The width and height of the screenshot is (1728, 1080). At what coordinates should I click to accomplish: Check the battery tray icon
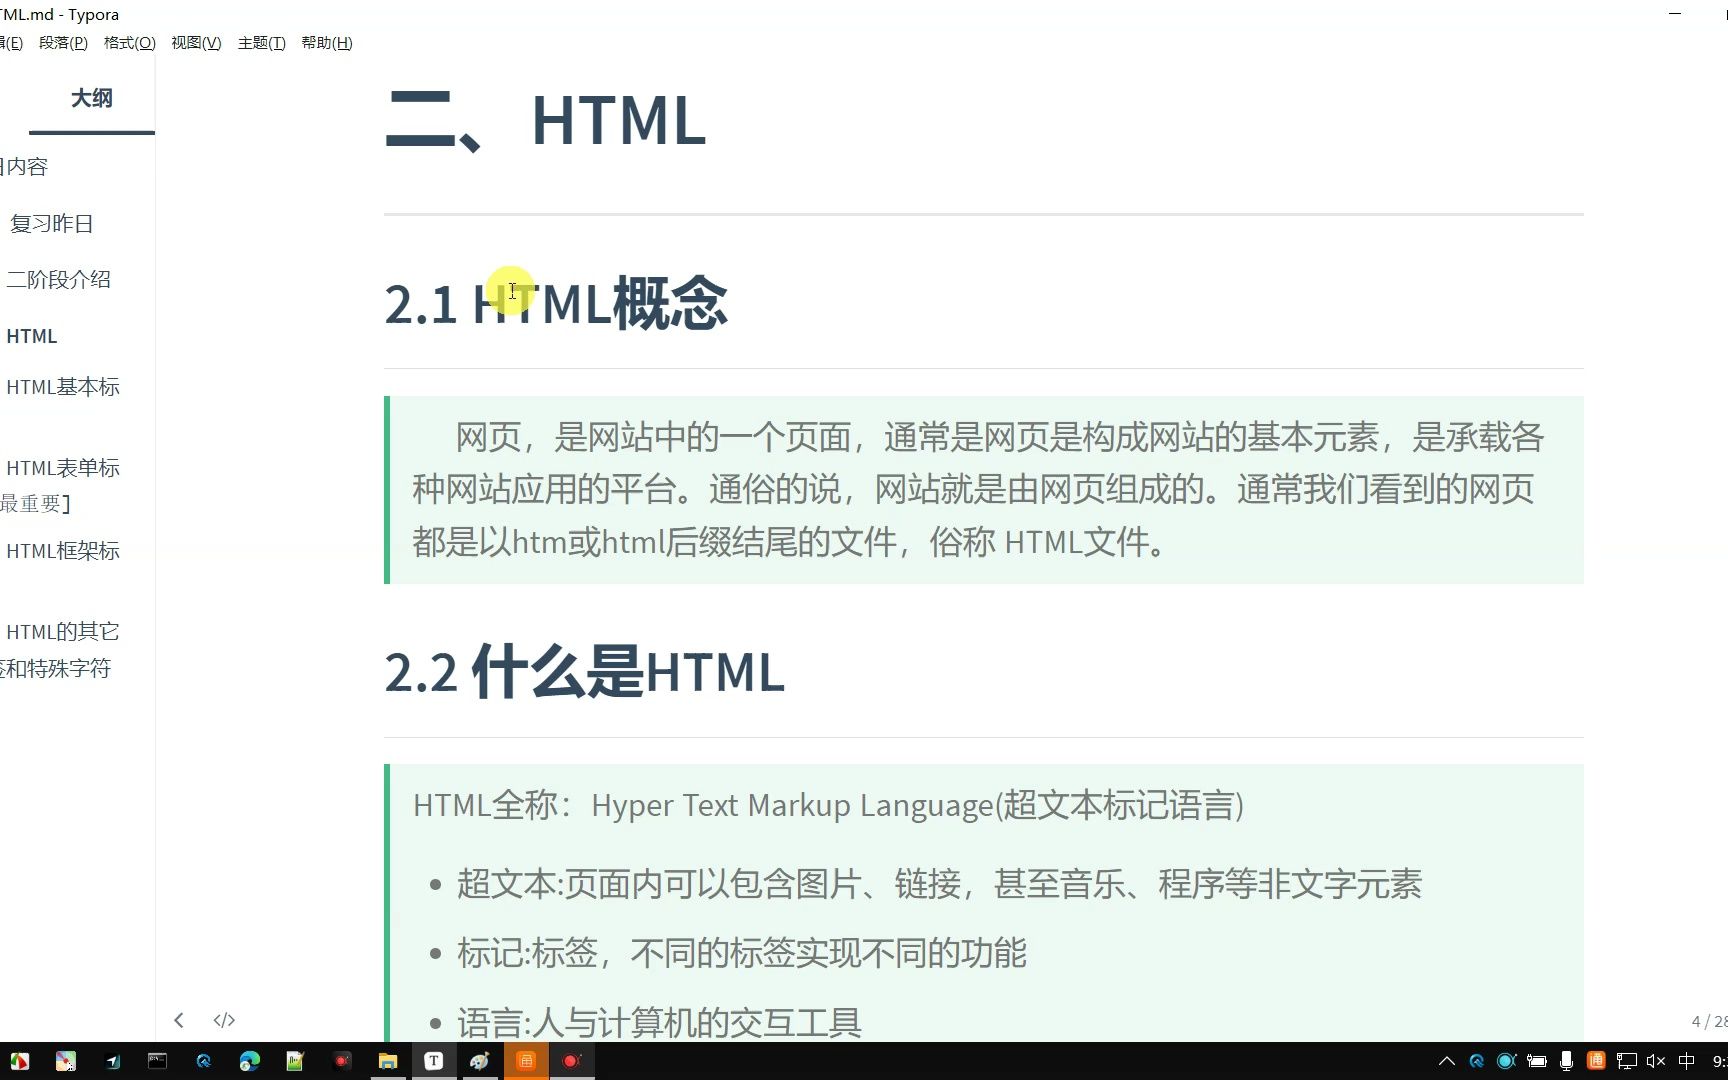tap(1536, 1061)
